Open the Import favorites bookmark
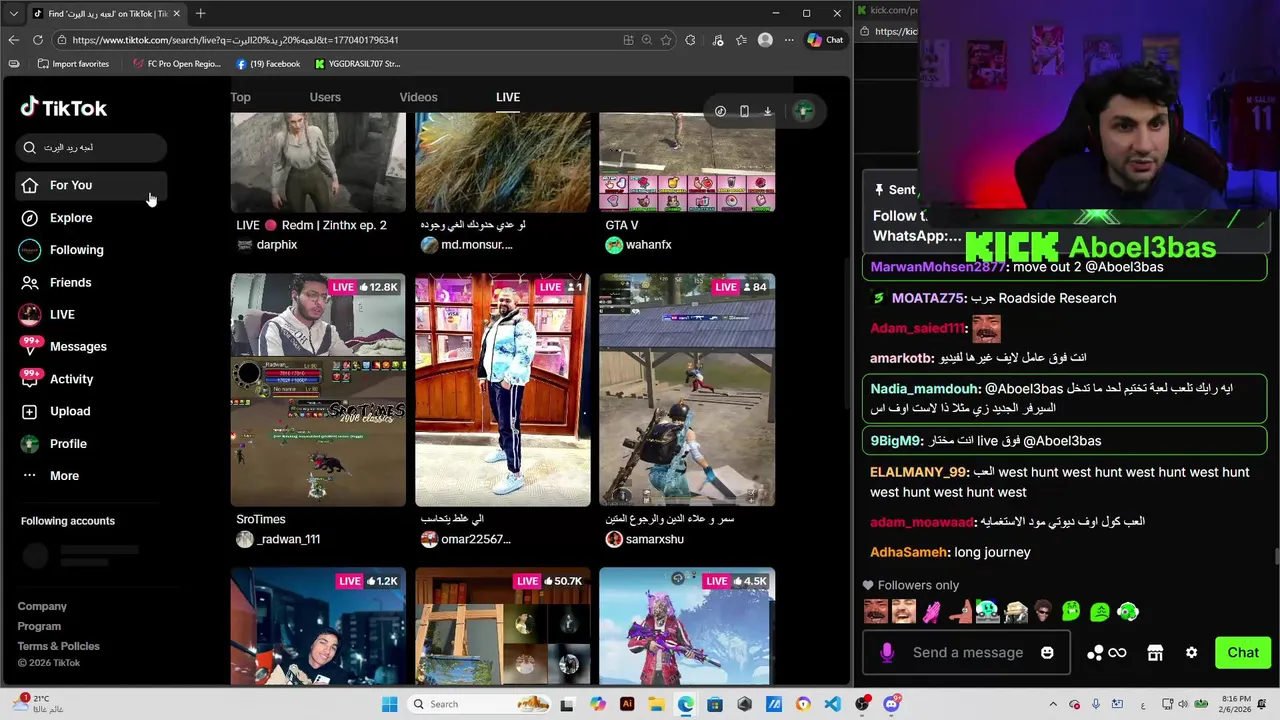Image resolution: width=1280 pixels, height=720 pixels. click(x=73, y=64)
